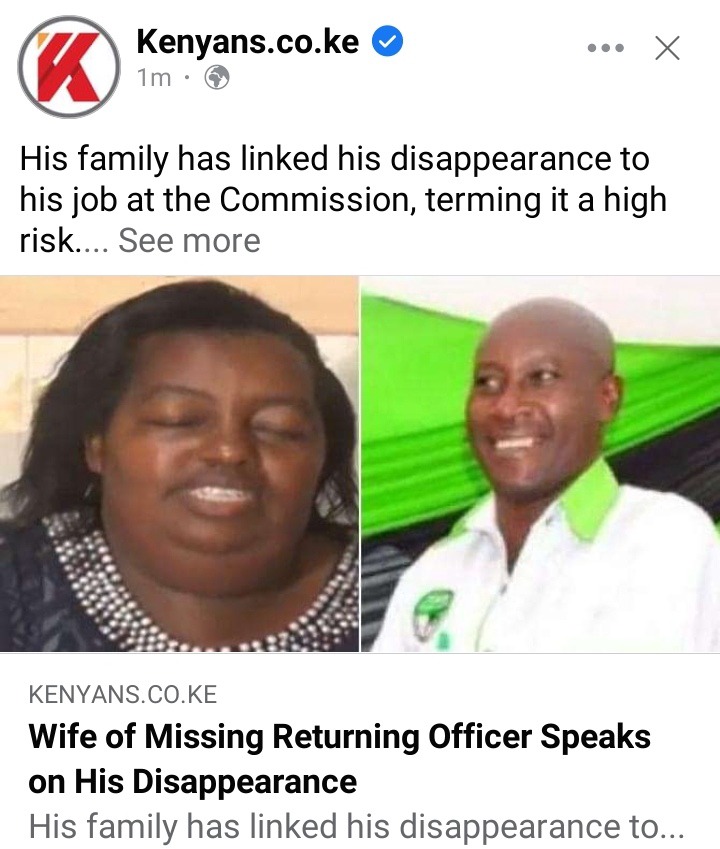Click the small dot separator beside the timestamp
The image size is (720, 849).
coord(187,78)
